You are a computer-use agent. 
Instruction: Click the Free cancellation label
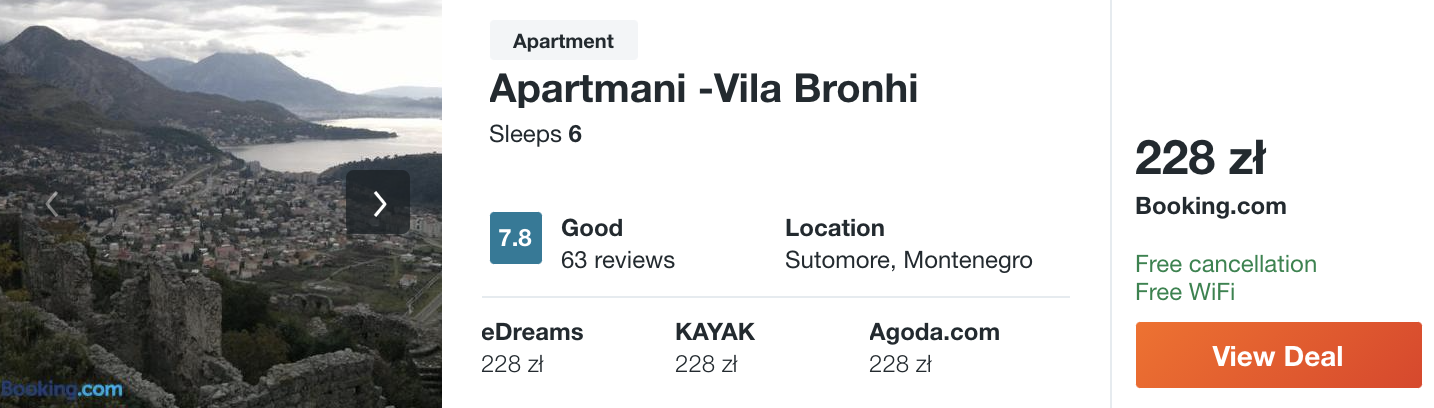(1226, 264)
